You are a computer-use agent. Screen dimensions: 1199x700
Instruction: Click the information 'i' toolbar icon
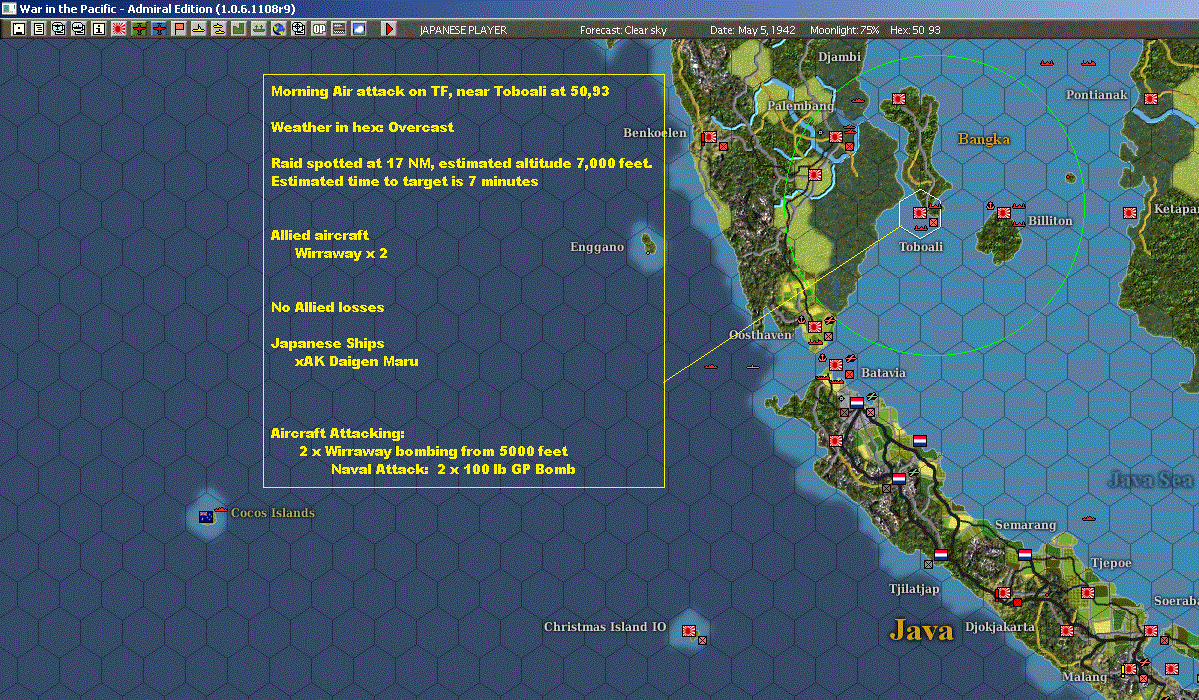tap(99, 29)
